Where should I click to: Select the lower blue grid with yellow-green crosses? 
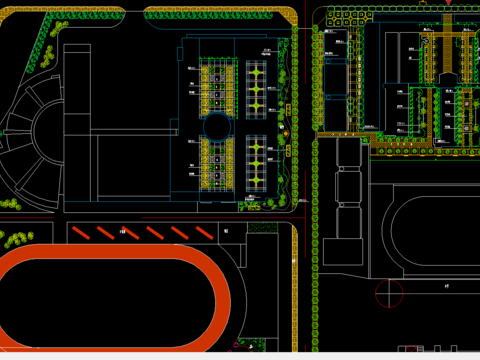coord(256,163)
